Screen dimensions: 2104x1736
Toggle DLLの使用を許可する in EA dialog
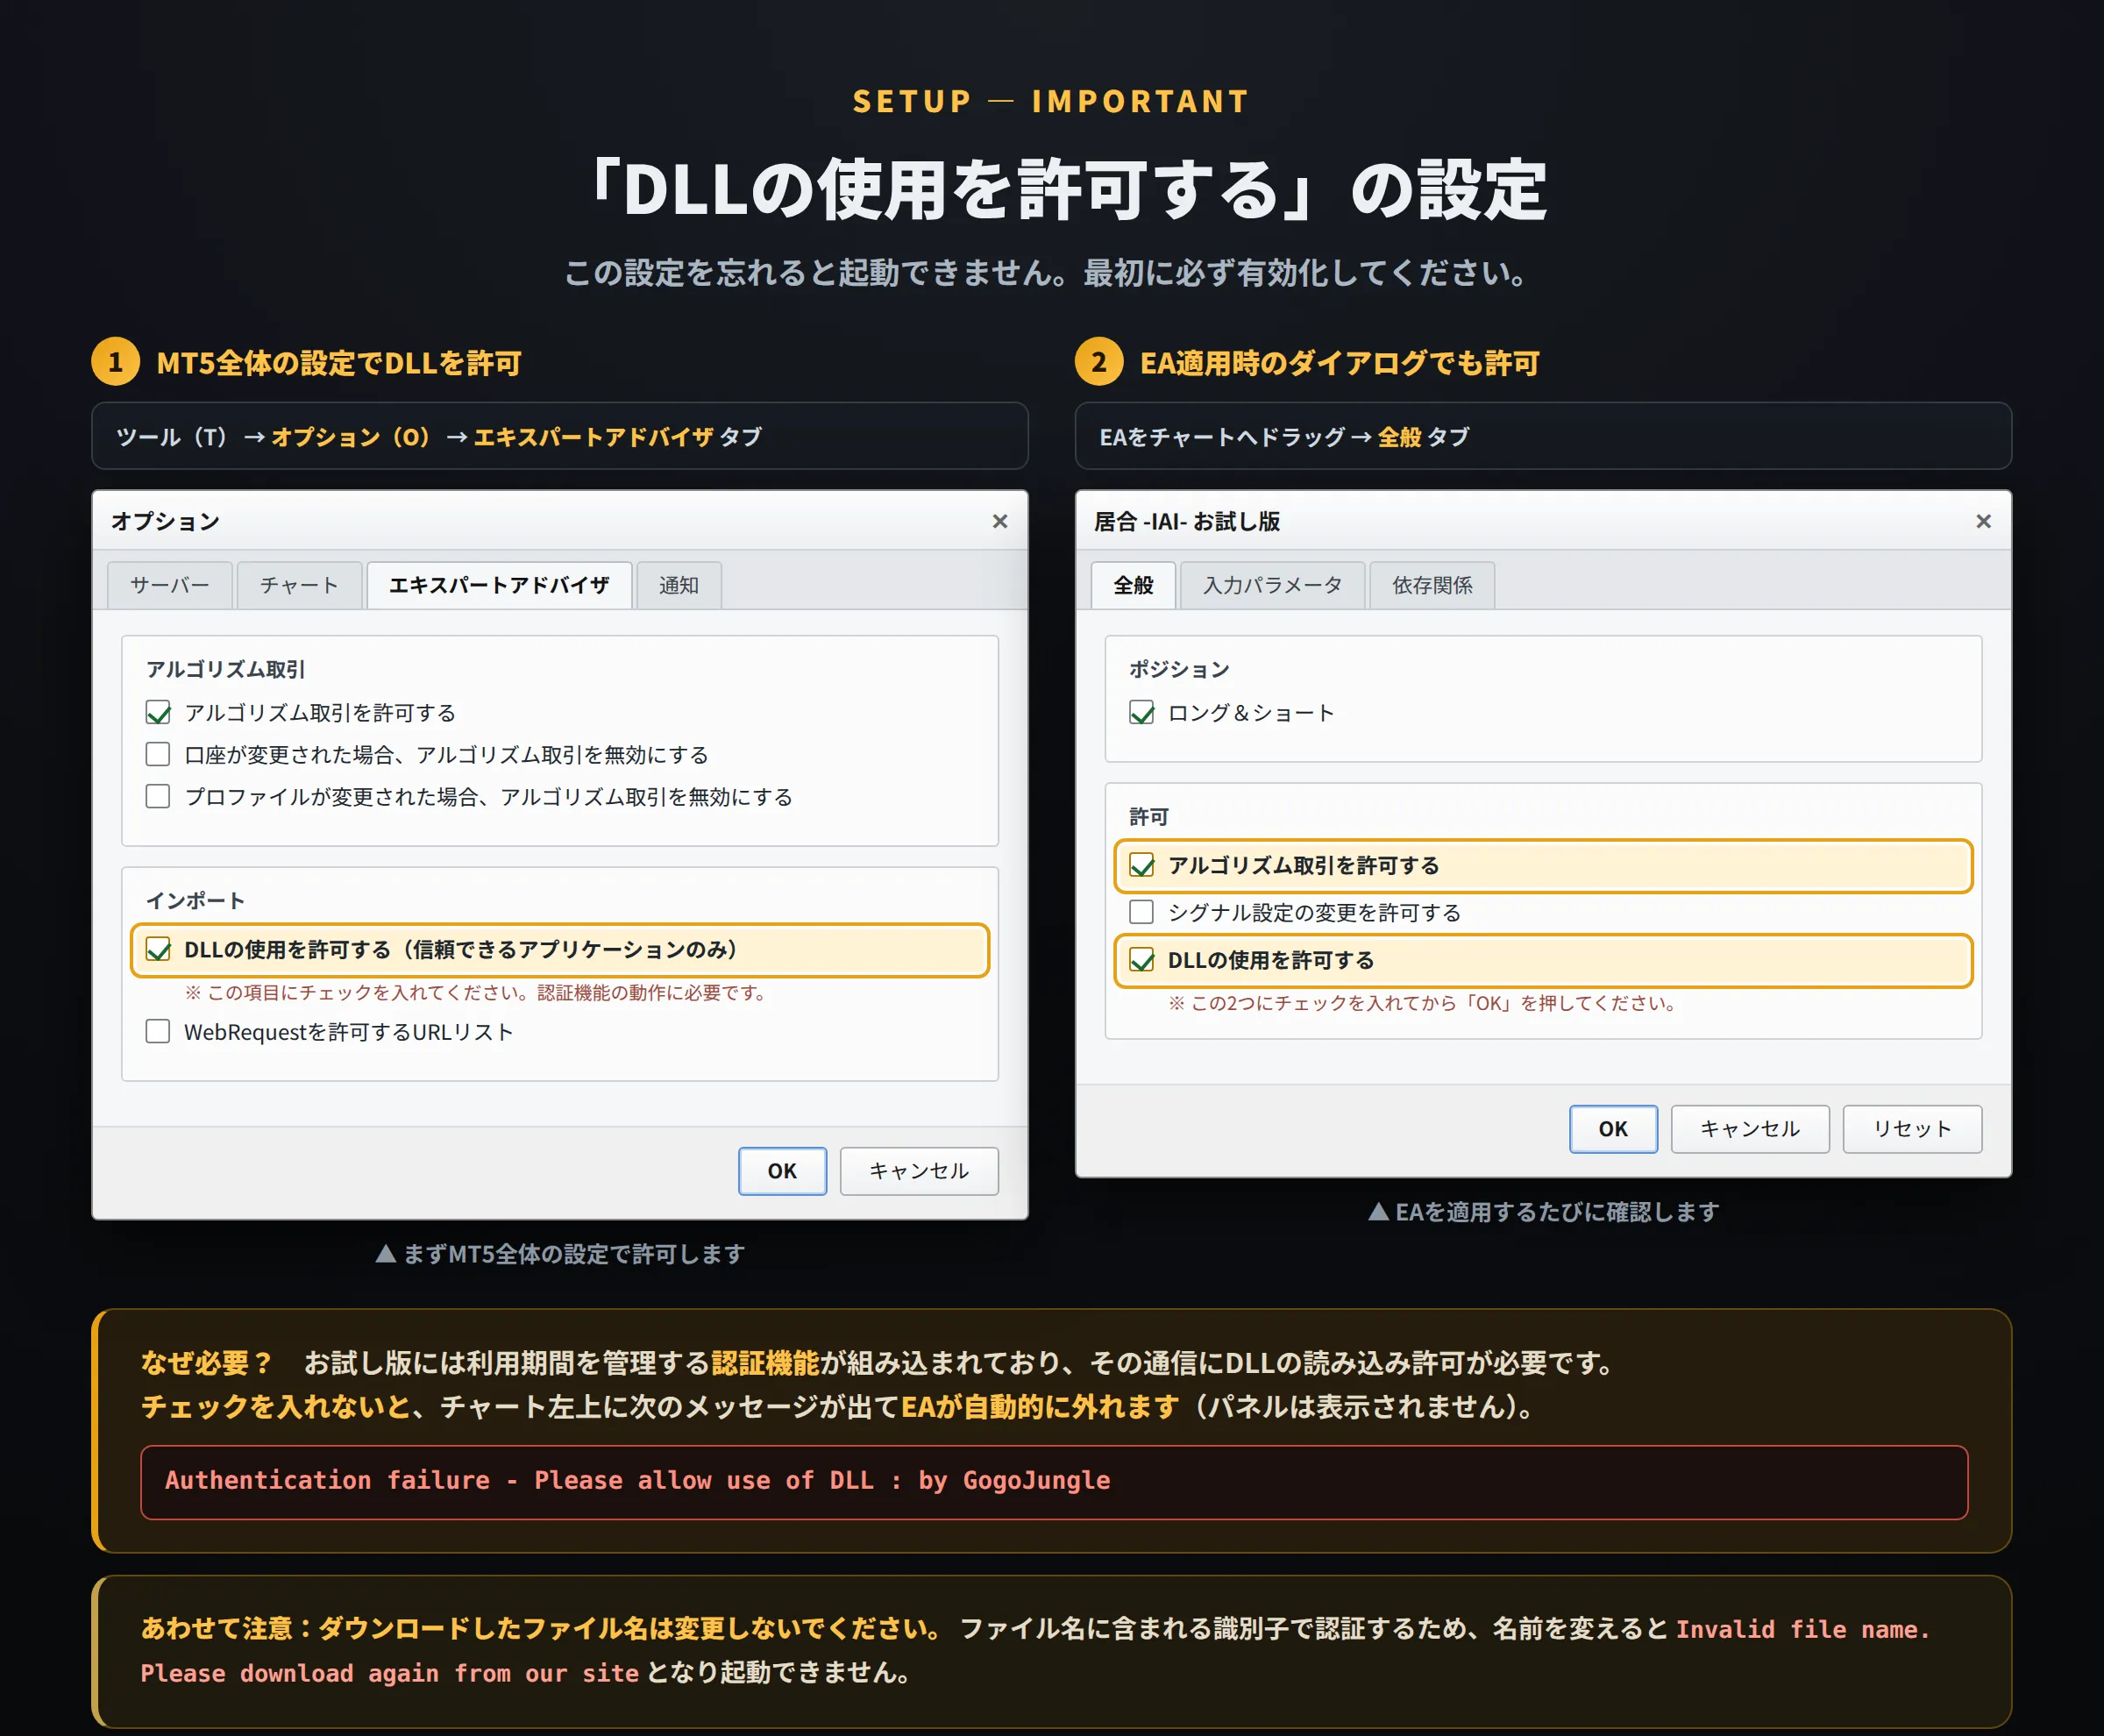[x=1141, y=961]
